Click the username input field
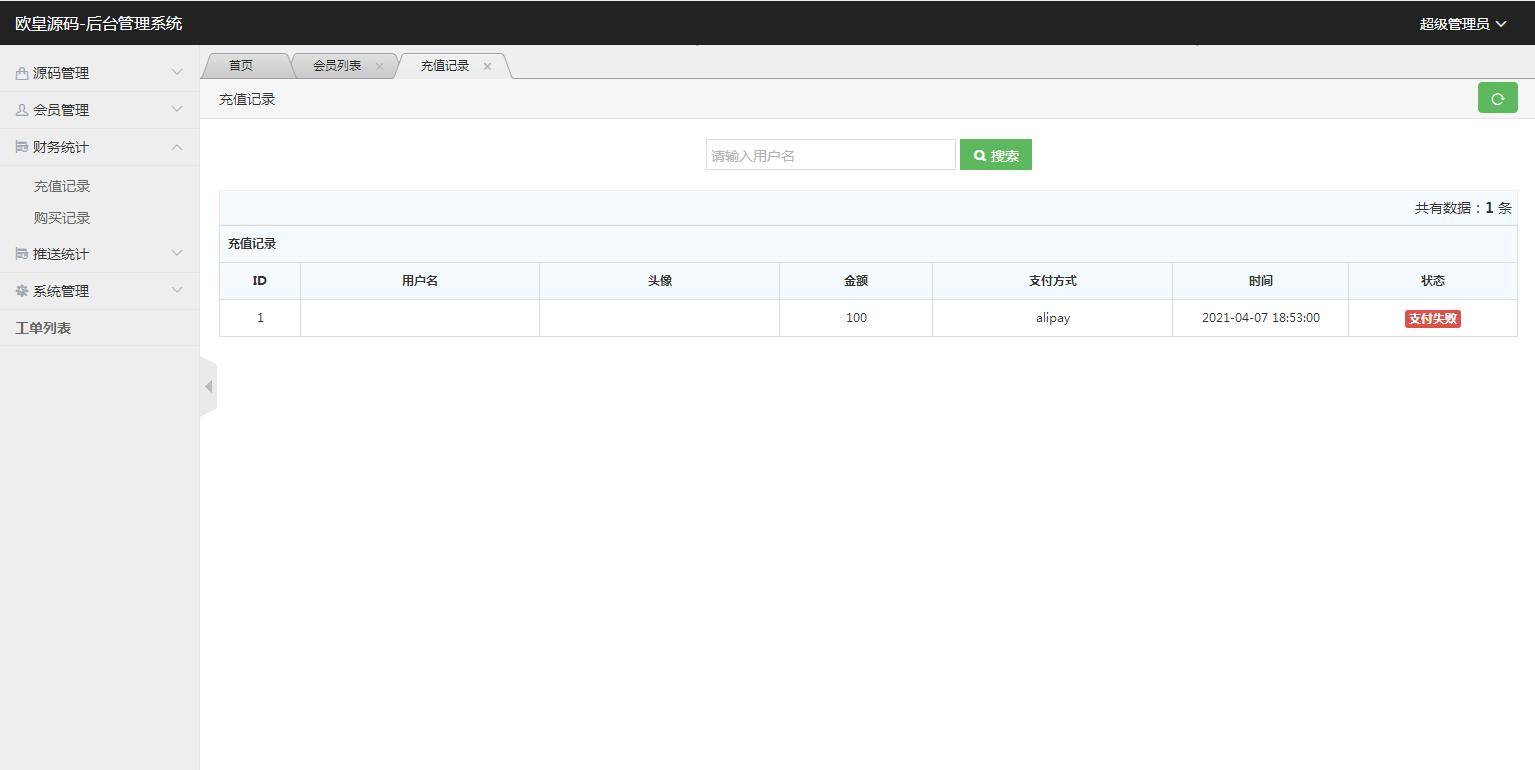Screen dimensions: 1535x770 pyautogui.click(x=830, y=154)
